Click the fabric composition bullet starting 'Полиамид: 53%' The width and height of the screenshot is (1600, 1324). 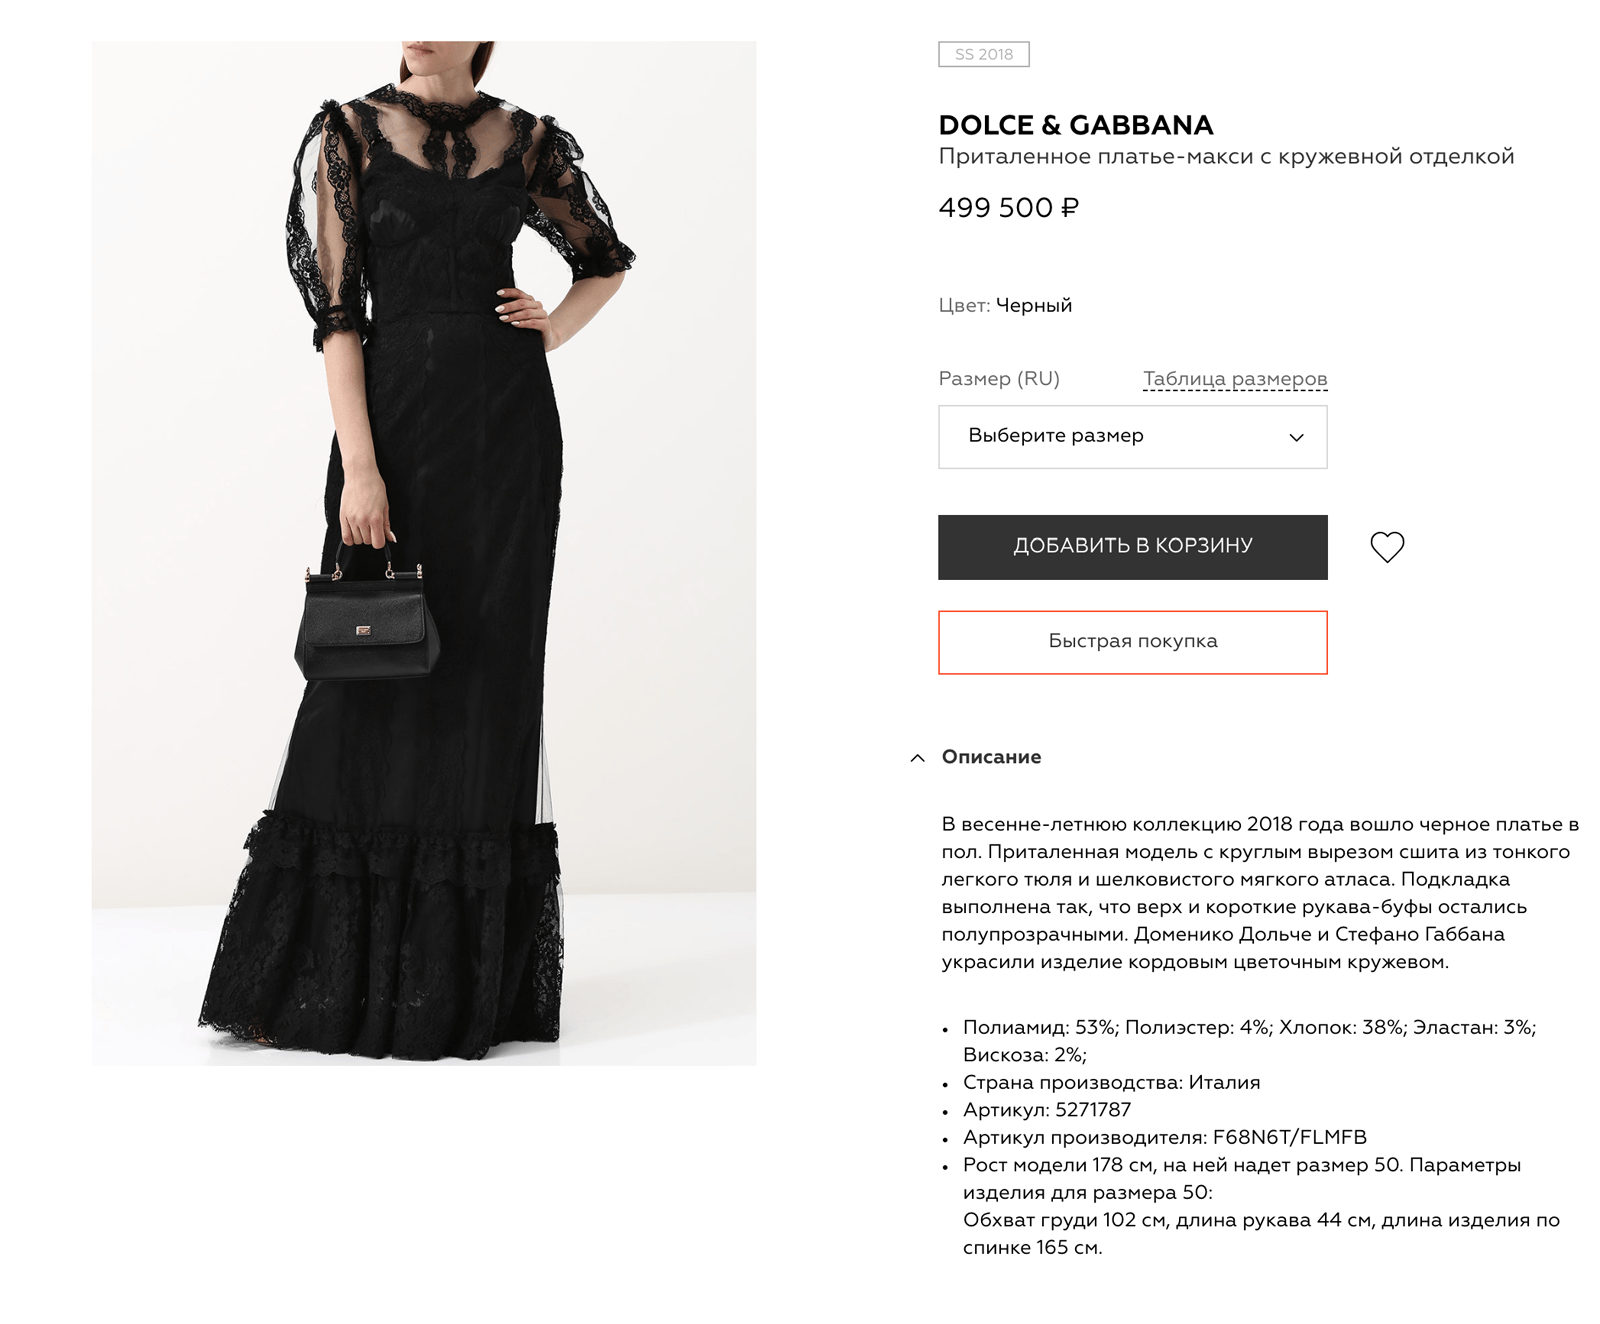(x=1249, y=1041)
